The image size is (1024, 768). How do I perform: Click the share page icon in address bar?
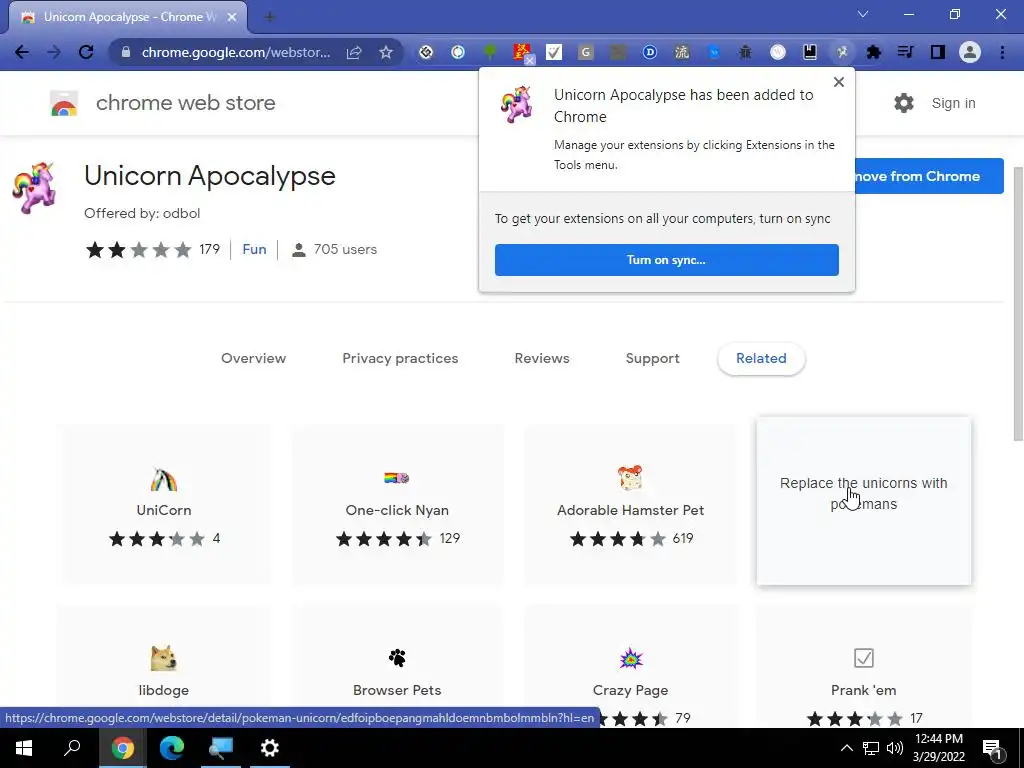click(354, 52)
